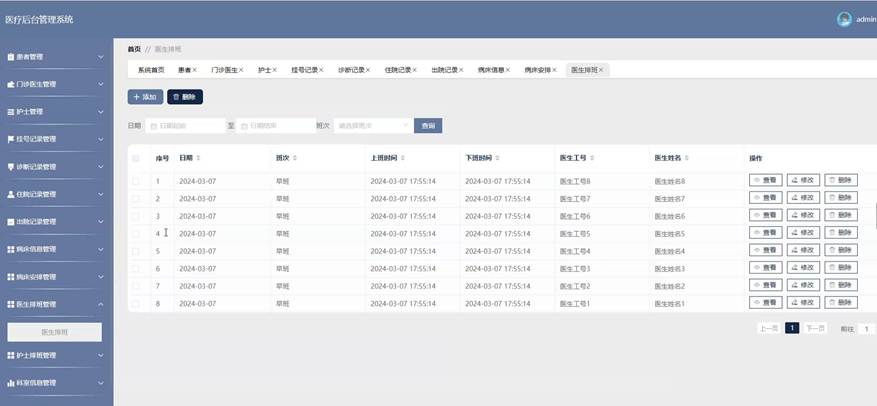
Task: Expand 病床安排管理 with its chevron
Action: [x=101, y=277]
